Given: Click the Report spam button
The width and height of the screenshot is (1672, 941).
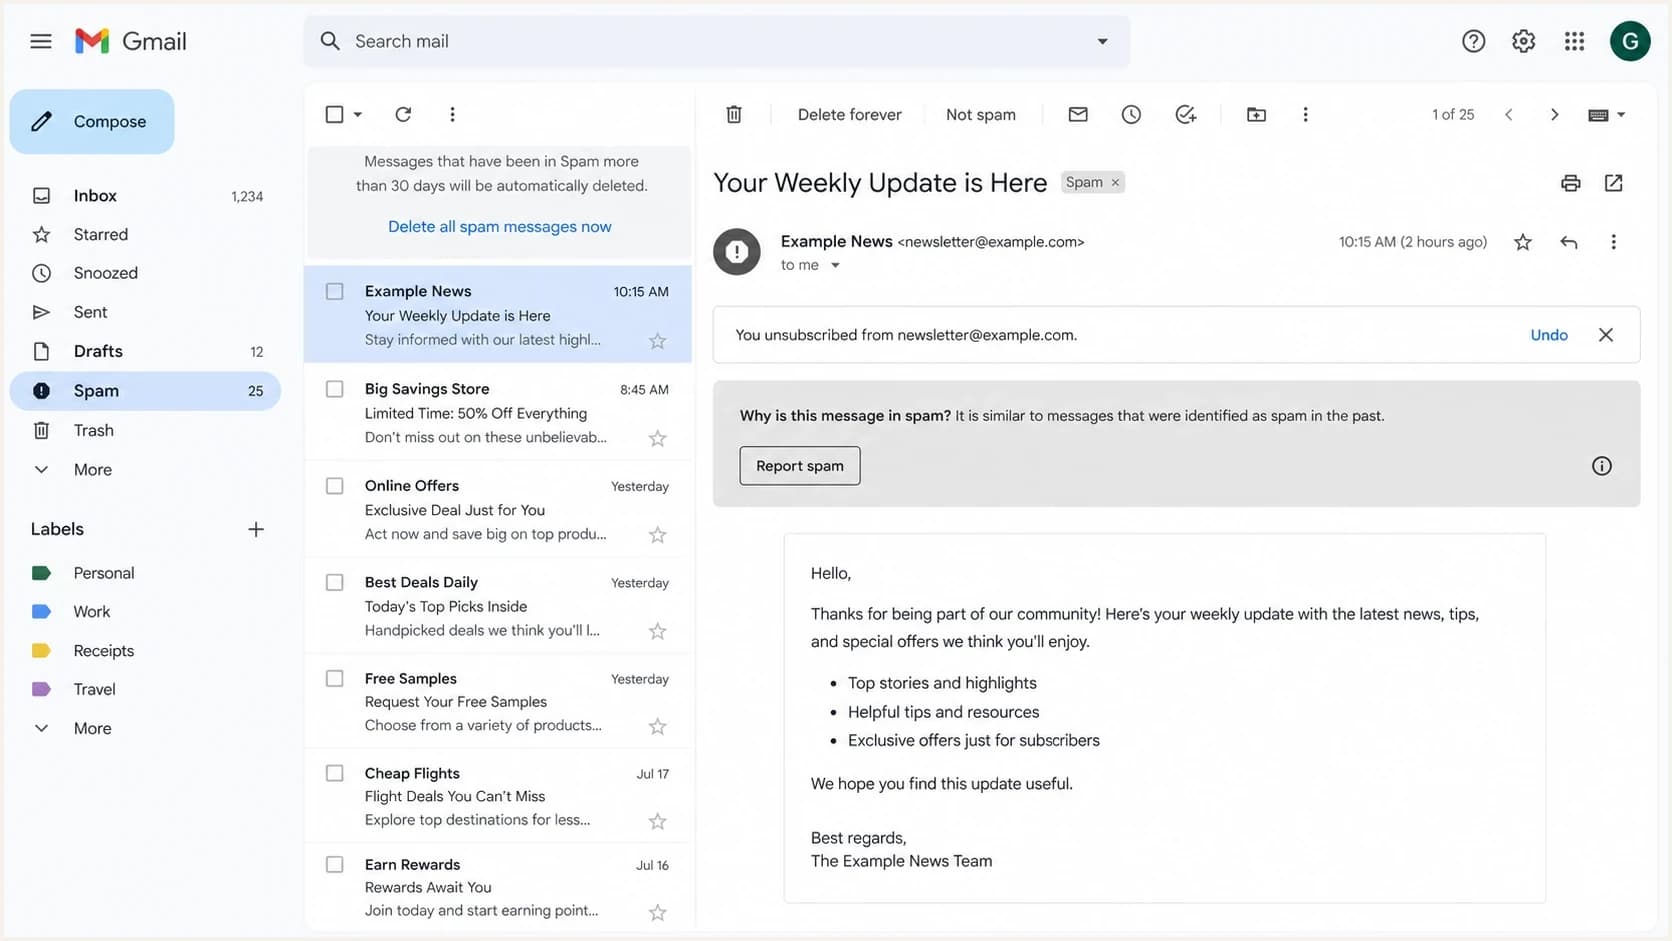Looking at the screenshot, I should [800, 466].
